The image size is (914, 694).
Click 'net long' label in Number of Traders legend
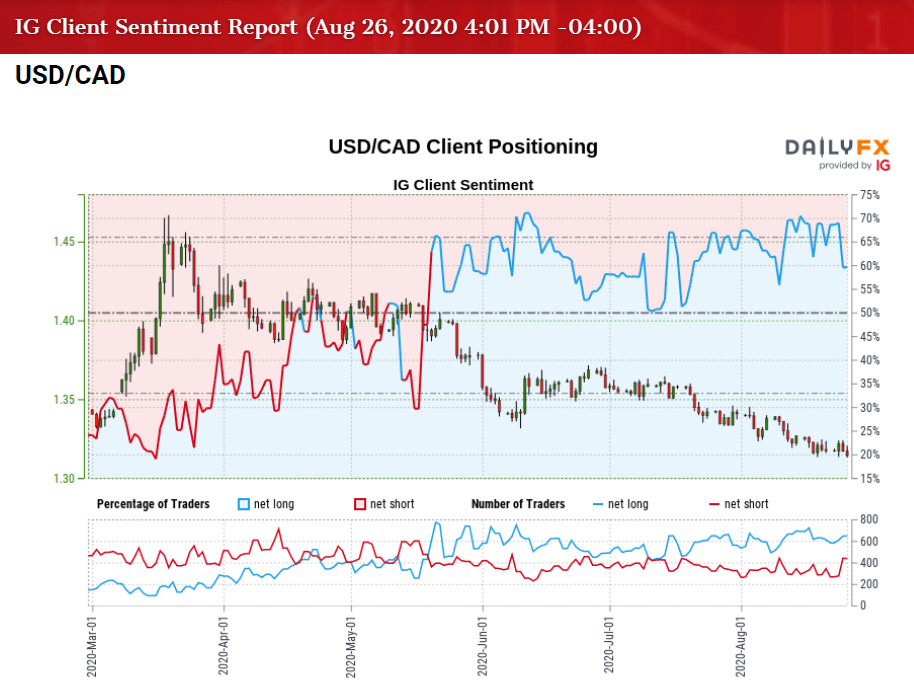tap(628, 504)
